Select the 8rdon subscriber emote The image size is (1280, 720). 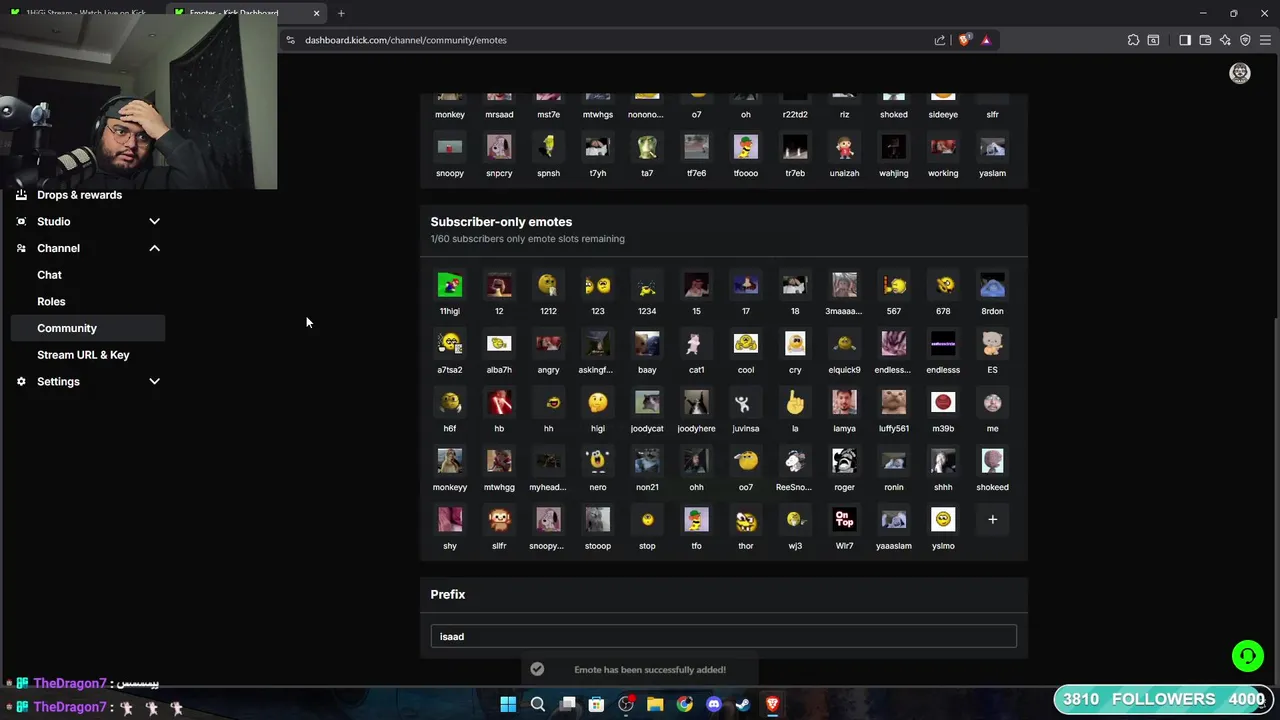992,286
